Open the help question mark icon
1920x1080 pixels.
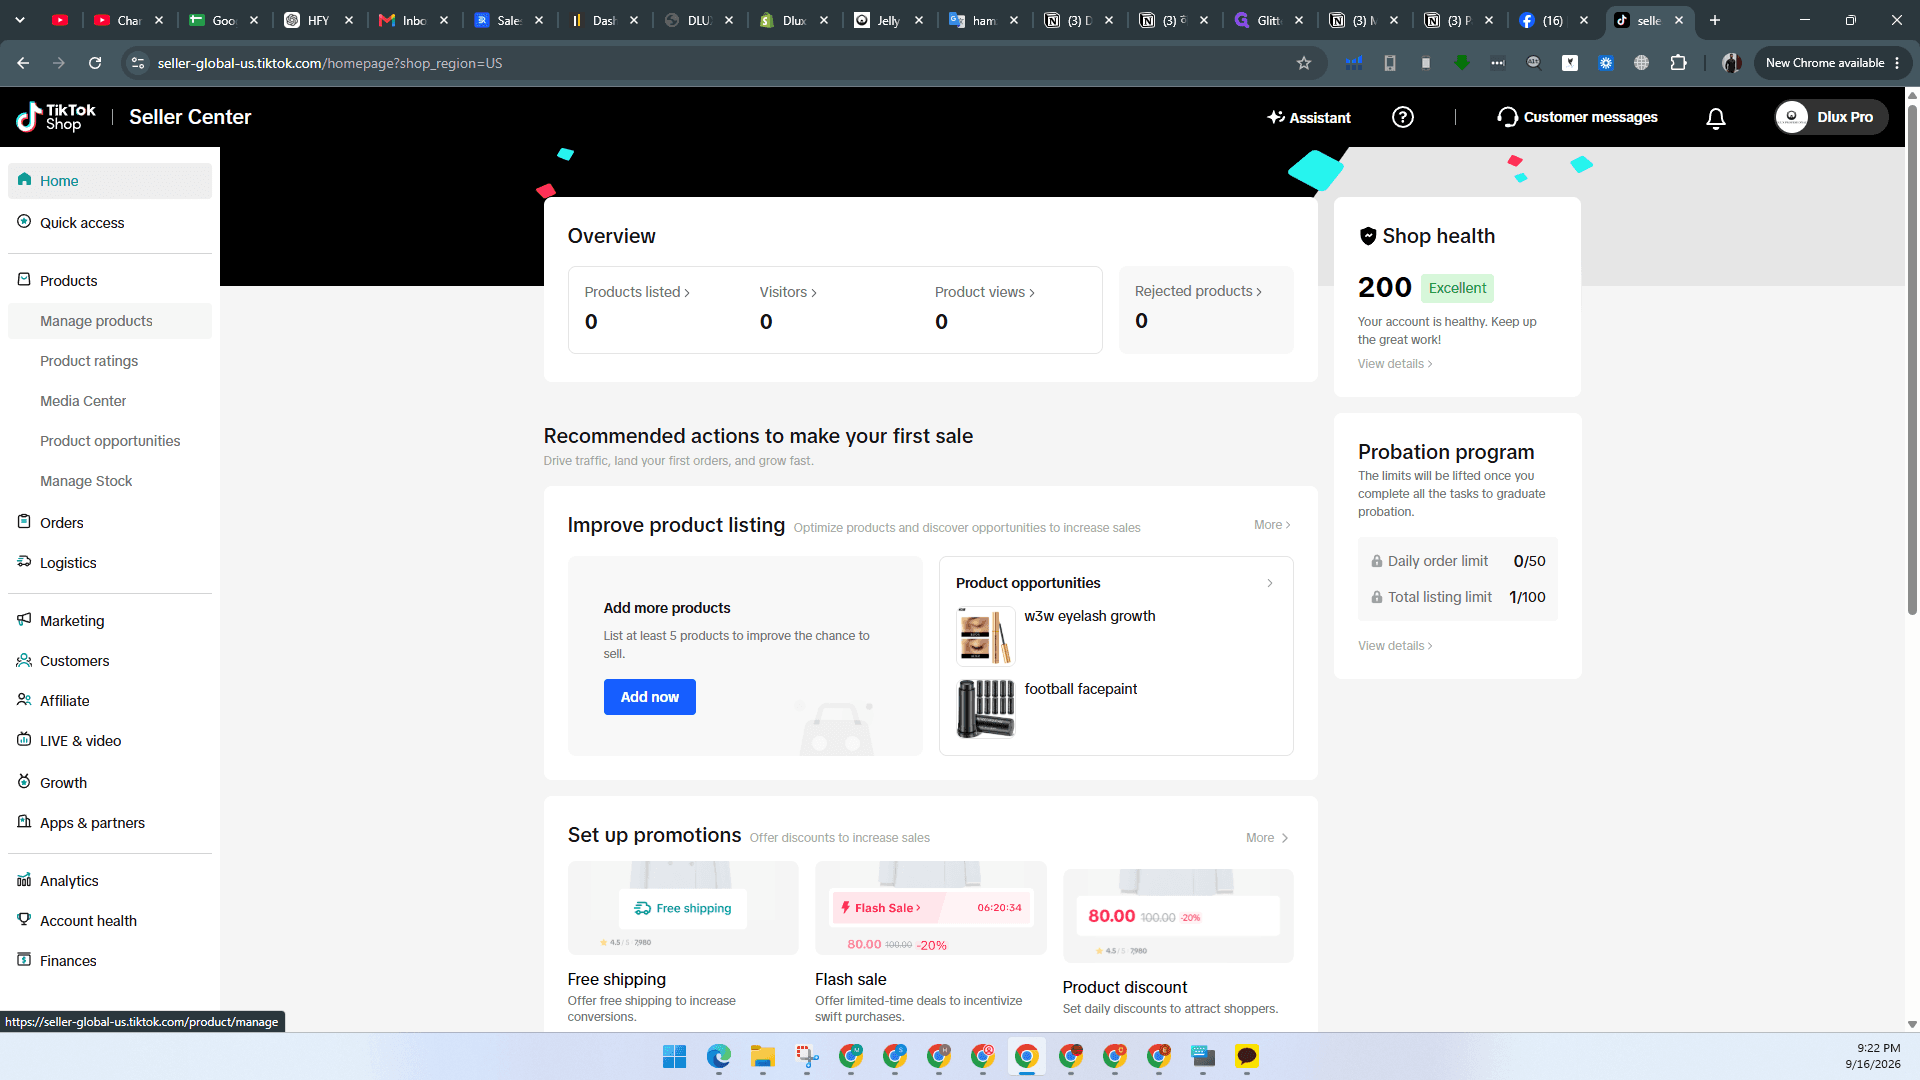coord(1403,117)
